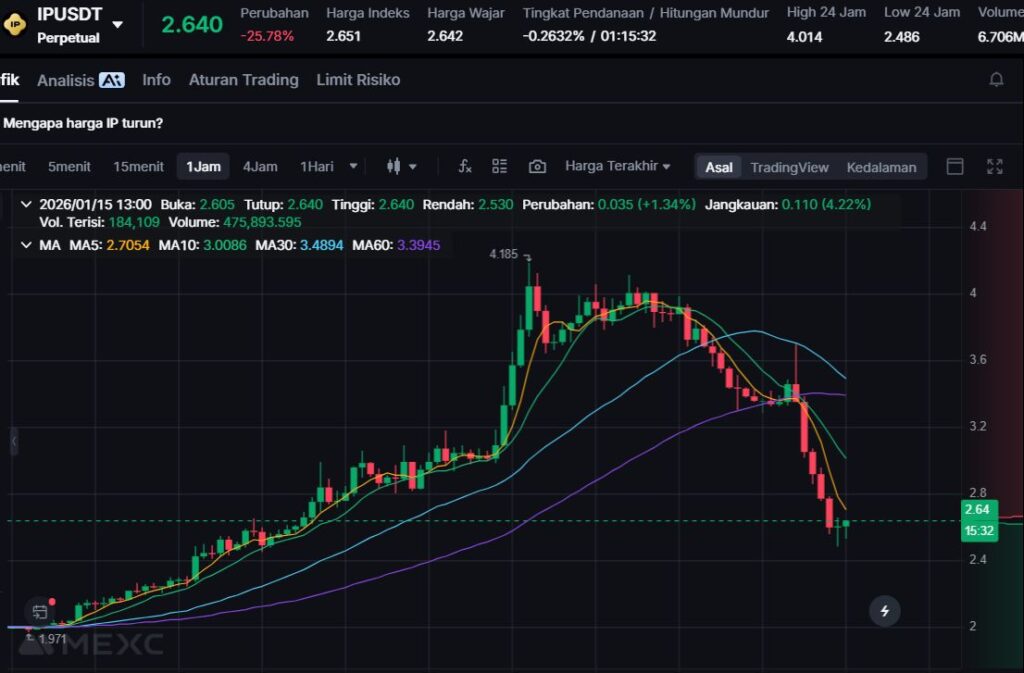Collapse the MA indicator legend row
The width and height of the screenshot is (1024, 673).
click(25, 244)
